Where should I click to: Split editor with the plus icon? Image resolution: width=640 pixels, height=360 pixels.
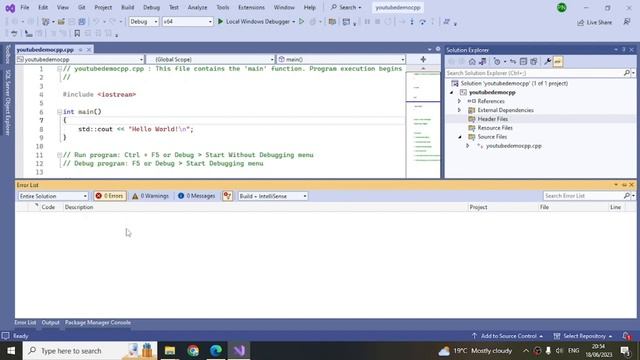click(423, 60)
